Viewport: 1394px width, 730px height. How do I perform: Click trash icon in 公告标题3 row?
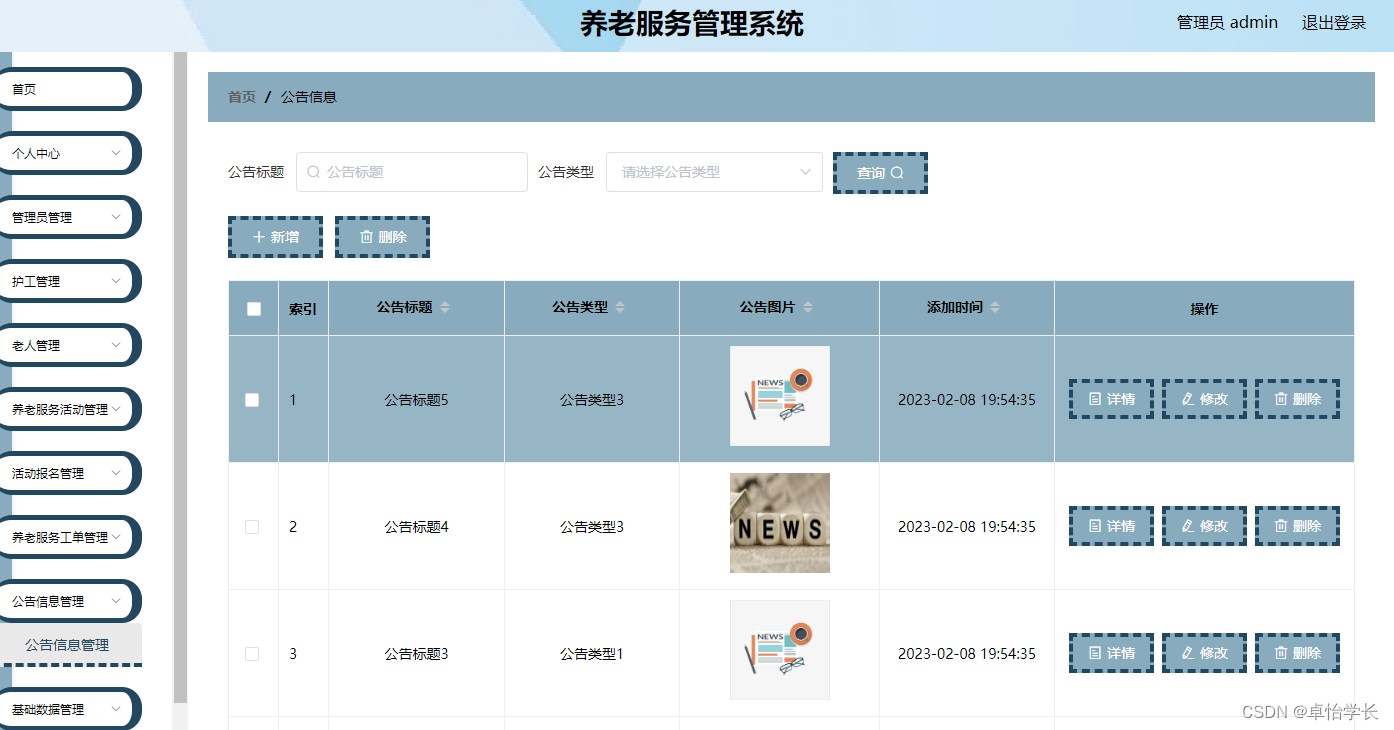point(1281,653)
